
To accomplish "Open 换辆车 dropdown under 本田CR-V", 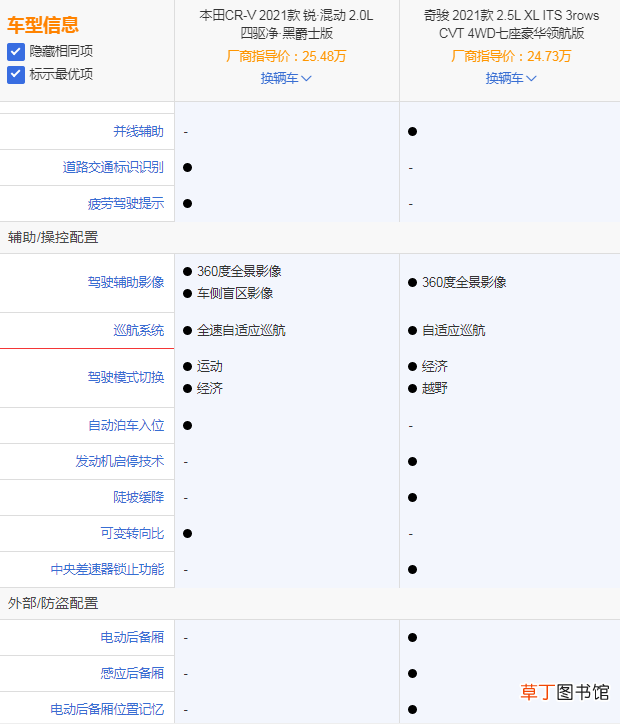I will [286, 78].
